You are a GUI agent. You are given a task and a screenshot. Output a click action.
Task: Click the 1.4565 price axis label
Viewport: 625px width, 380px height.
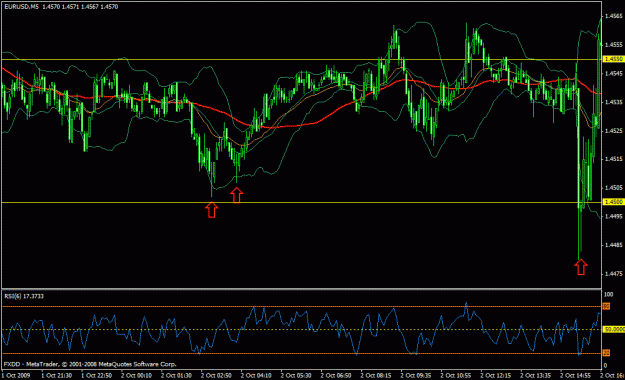614,16
